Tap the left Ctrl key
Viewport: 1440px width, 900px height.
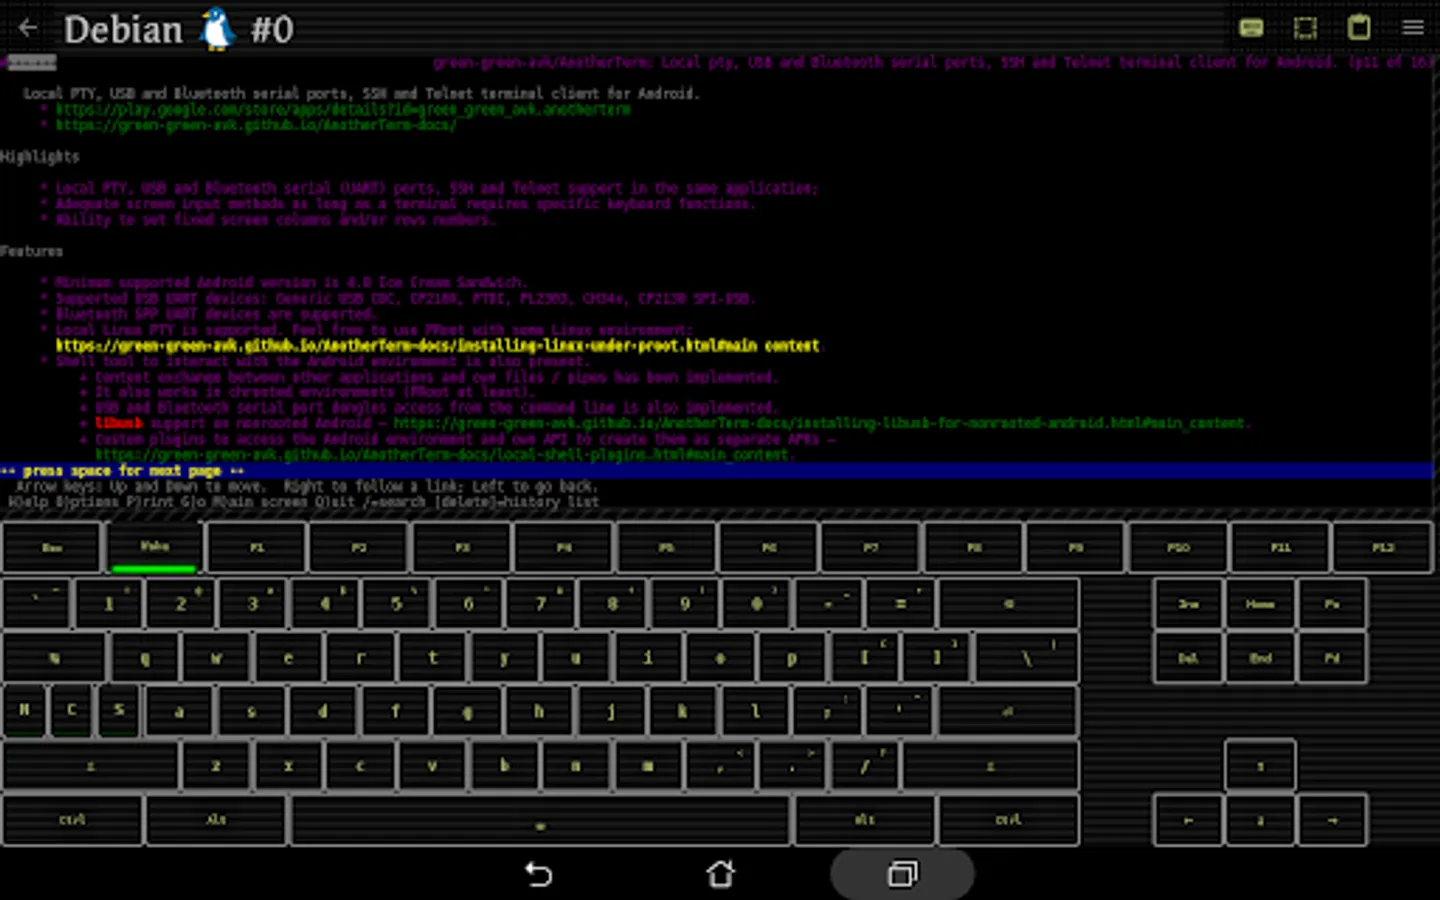coord(72,820)
